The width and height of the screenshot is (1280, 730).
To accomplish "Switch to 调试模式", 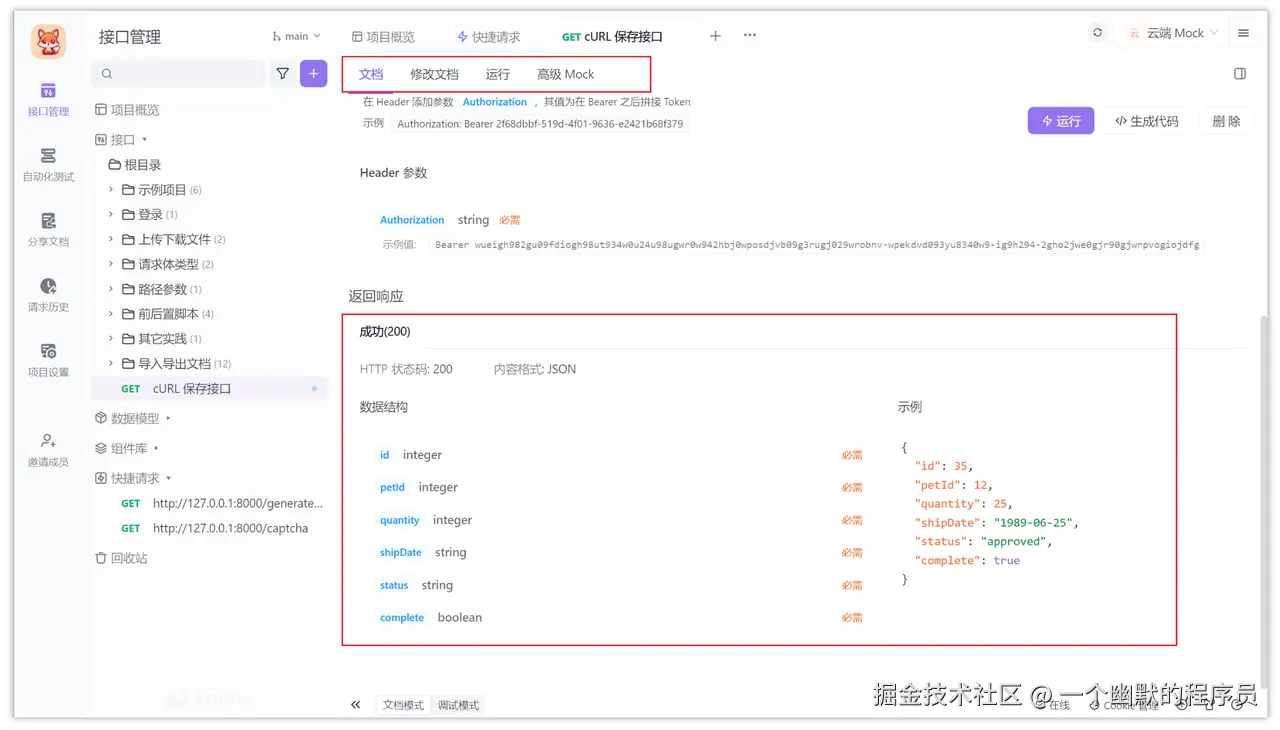I will [459, 705].
